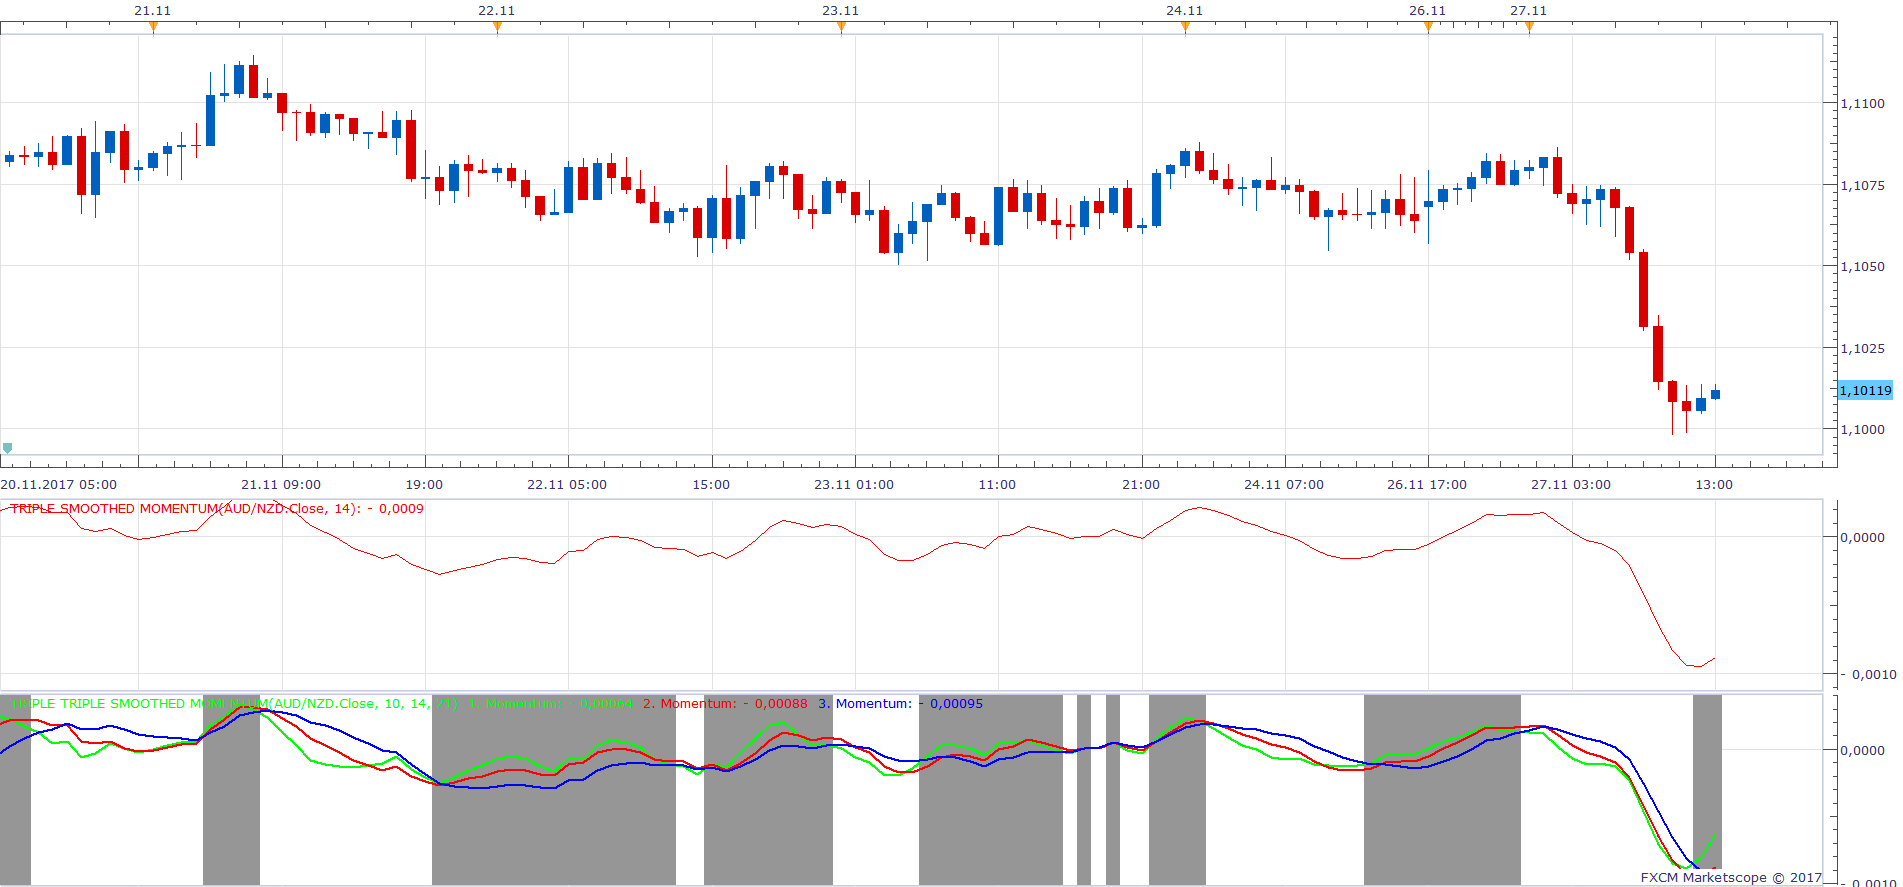This screenshot has height=887, width=1903.
Task: Click the 15:00 time axis label
Action: [711, 484]
